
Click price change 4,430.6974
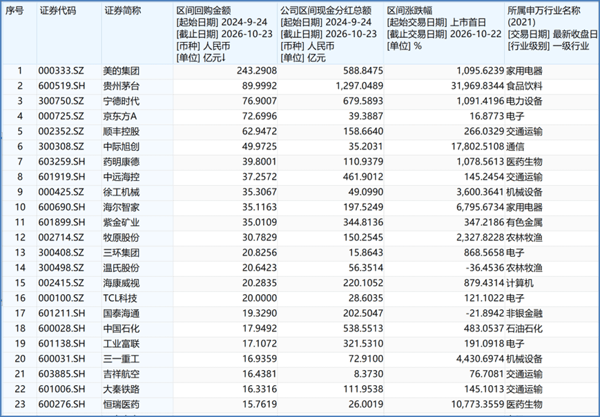click(480, 359)
